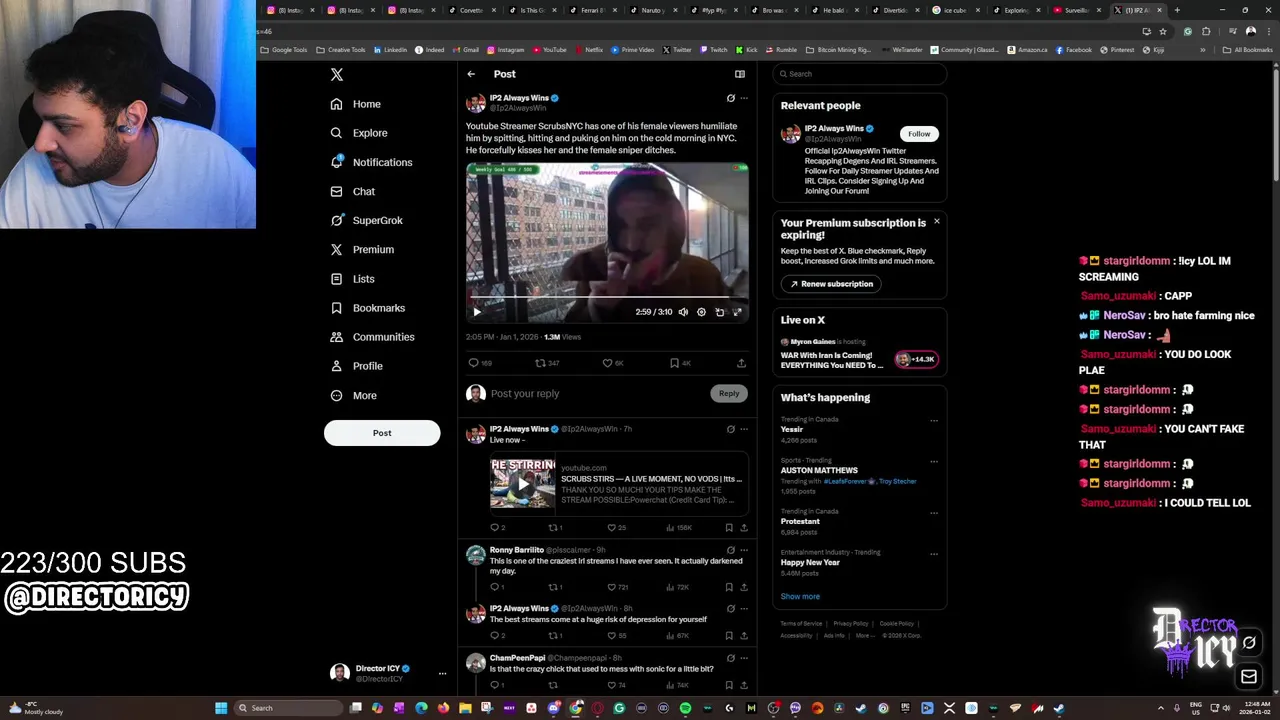Open YouTube bookmark in bookmarks bar
Viewport: 1280px width, 720px height.
[x=550, y=50]
